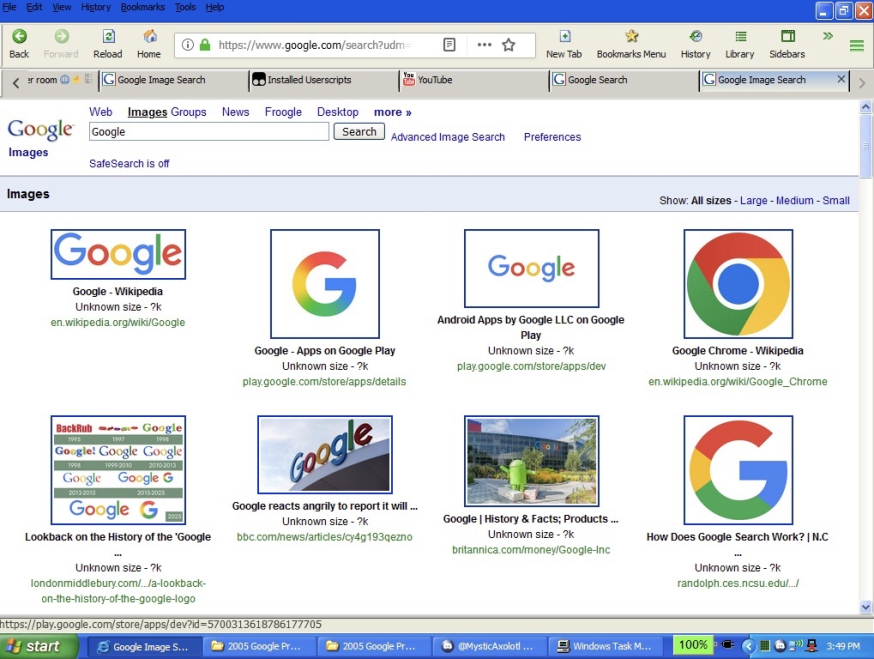Screen dimensions: 874x659
Task: Open the News search link
Action: coord(235,112)
